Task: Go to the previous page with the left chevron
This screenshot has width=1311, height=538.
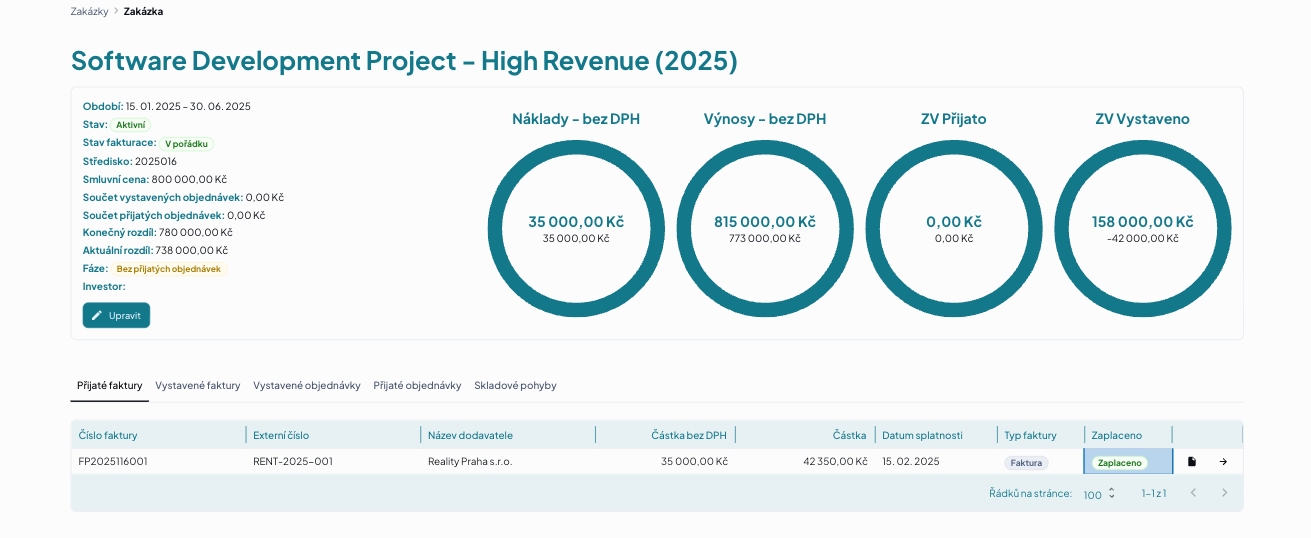Action: pyautogui.click(x=1193, y=493)
